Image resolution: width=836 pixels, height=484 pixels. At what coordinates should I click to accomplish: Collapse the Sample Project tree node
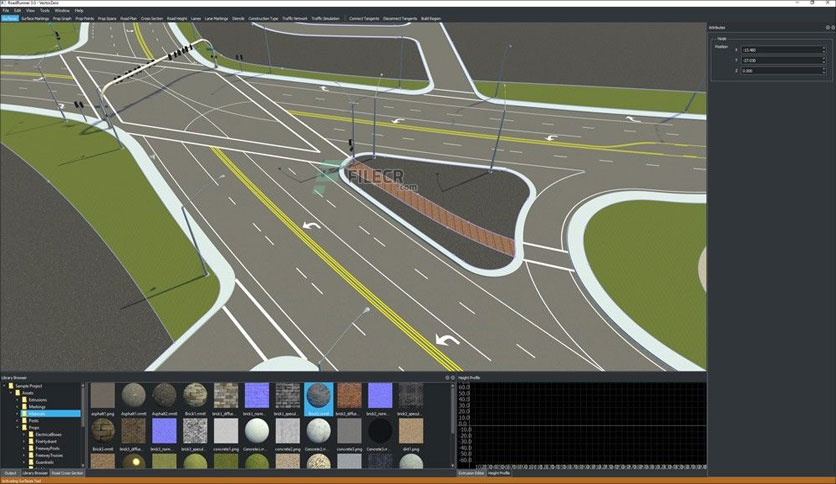tap(4, 386)
